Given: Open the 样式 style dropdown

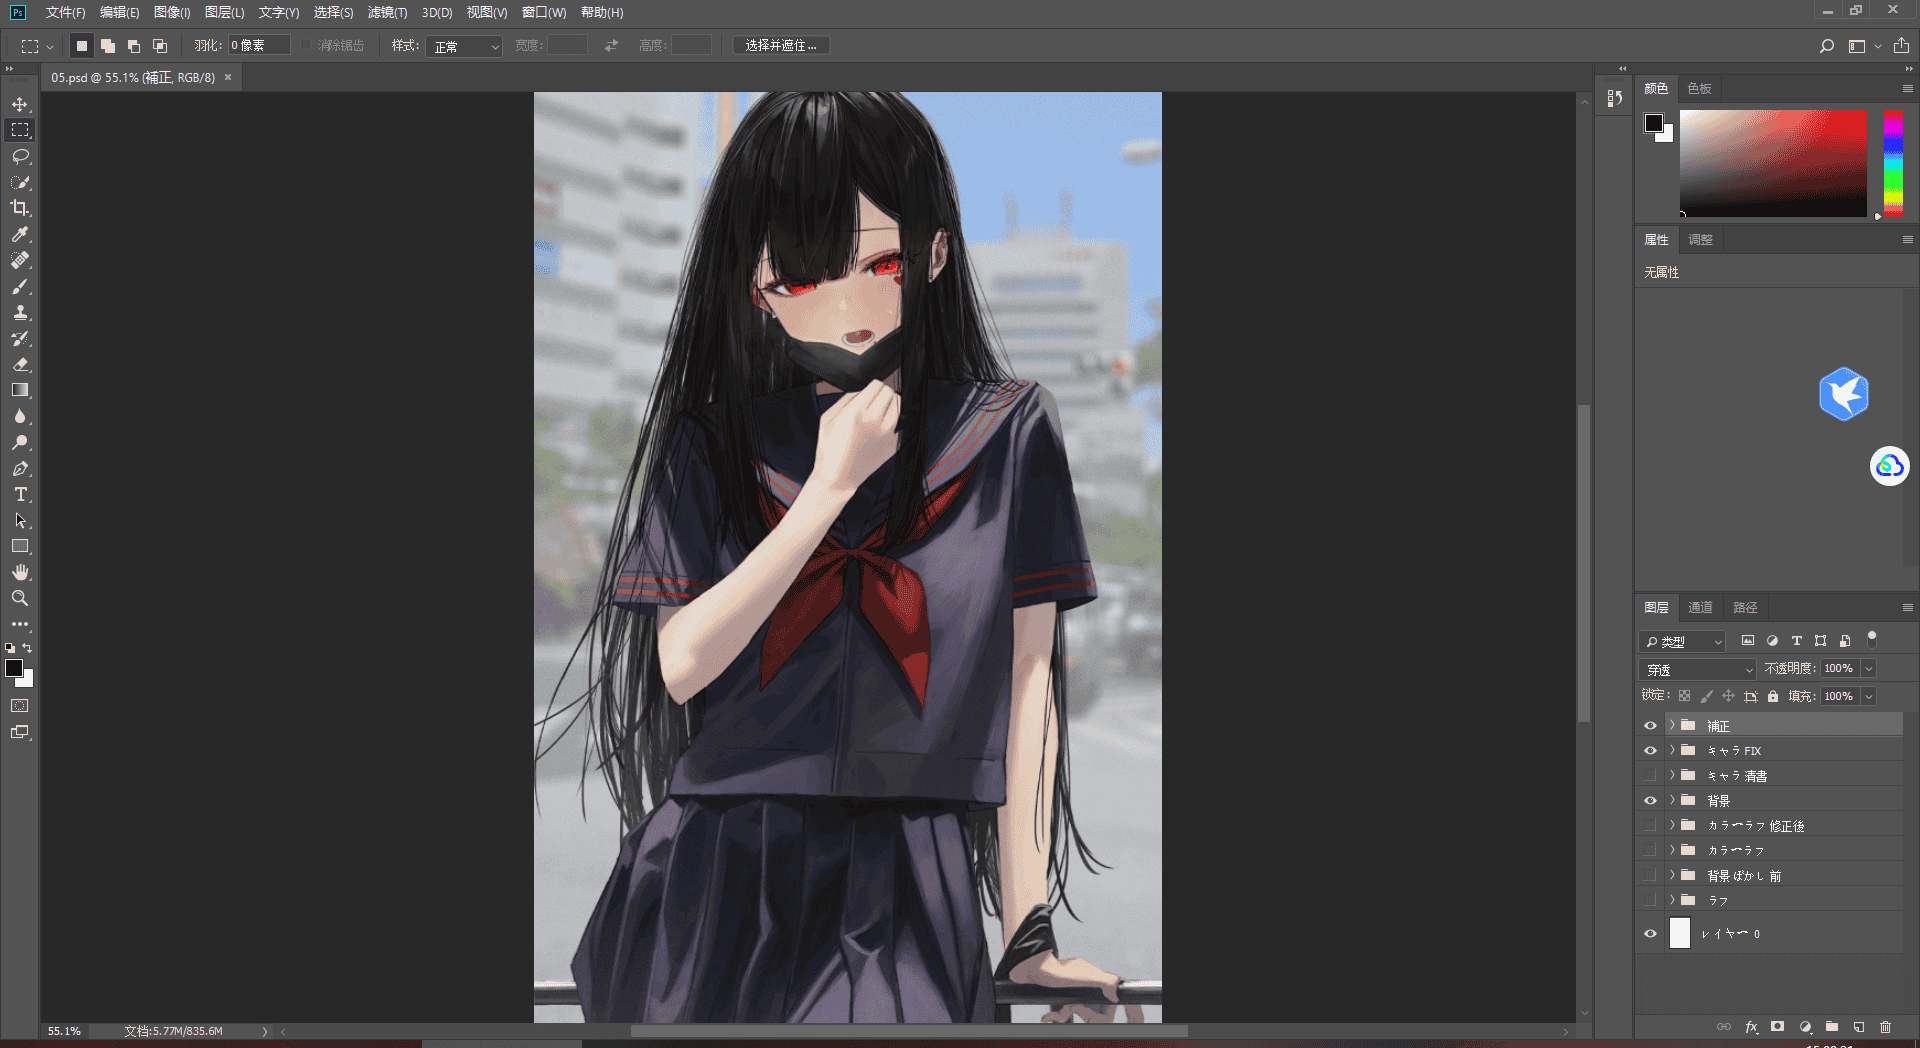Looking at the screenshot, I should (x=464, y=46).
